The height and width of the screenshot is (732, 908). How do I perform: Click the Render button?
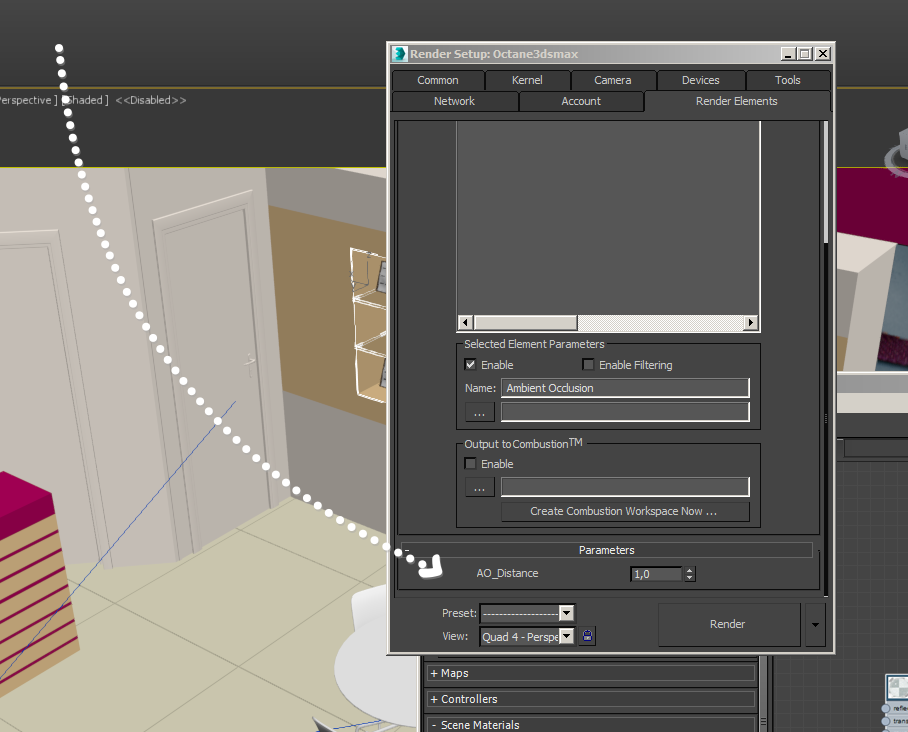tap(728, 624)
